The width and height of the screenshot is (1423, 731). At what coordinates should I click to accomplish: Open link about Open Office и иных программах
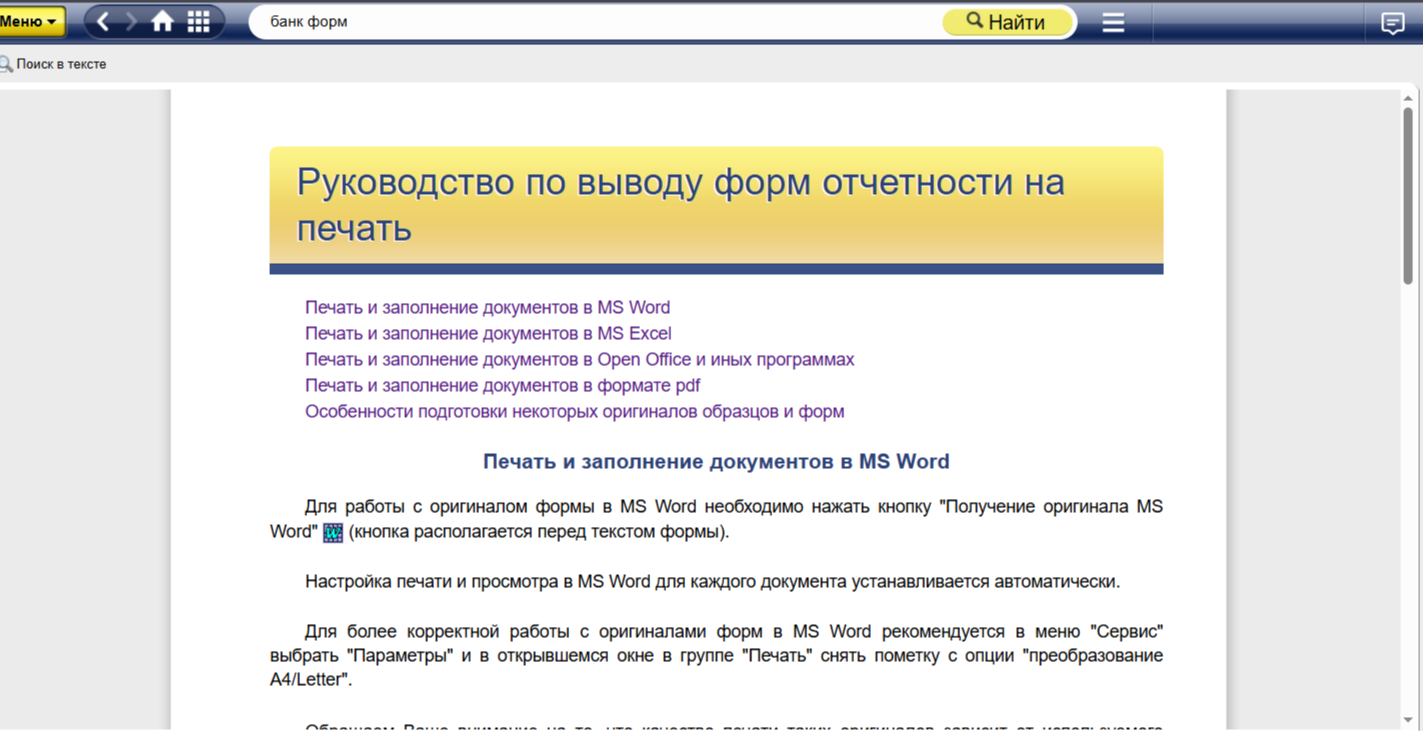tap(579, 359)
